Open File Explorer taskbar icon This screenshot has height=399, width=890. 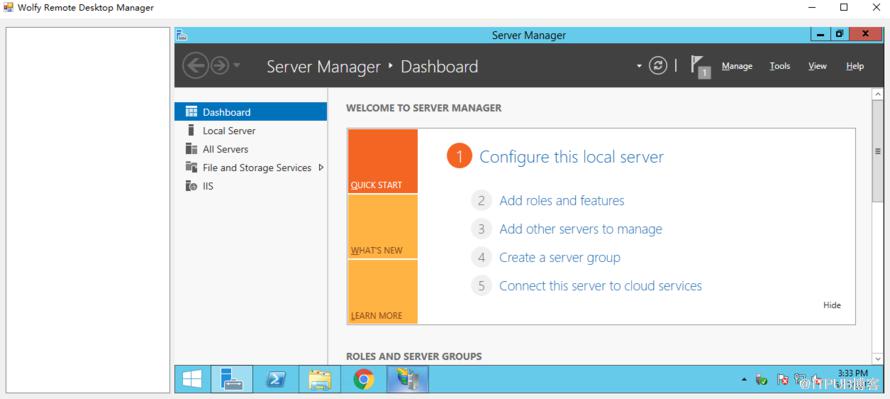320,379
